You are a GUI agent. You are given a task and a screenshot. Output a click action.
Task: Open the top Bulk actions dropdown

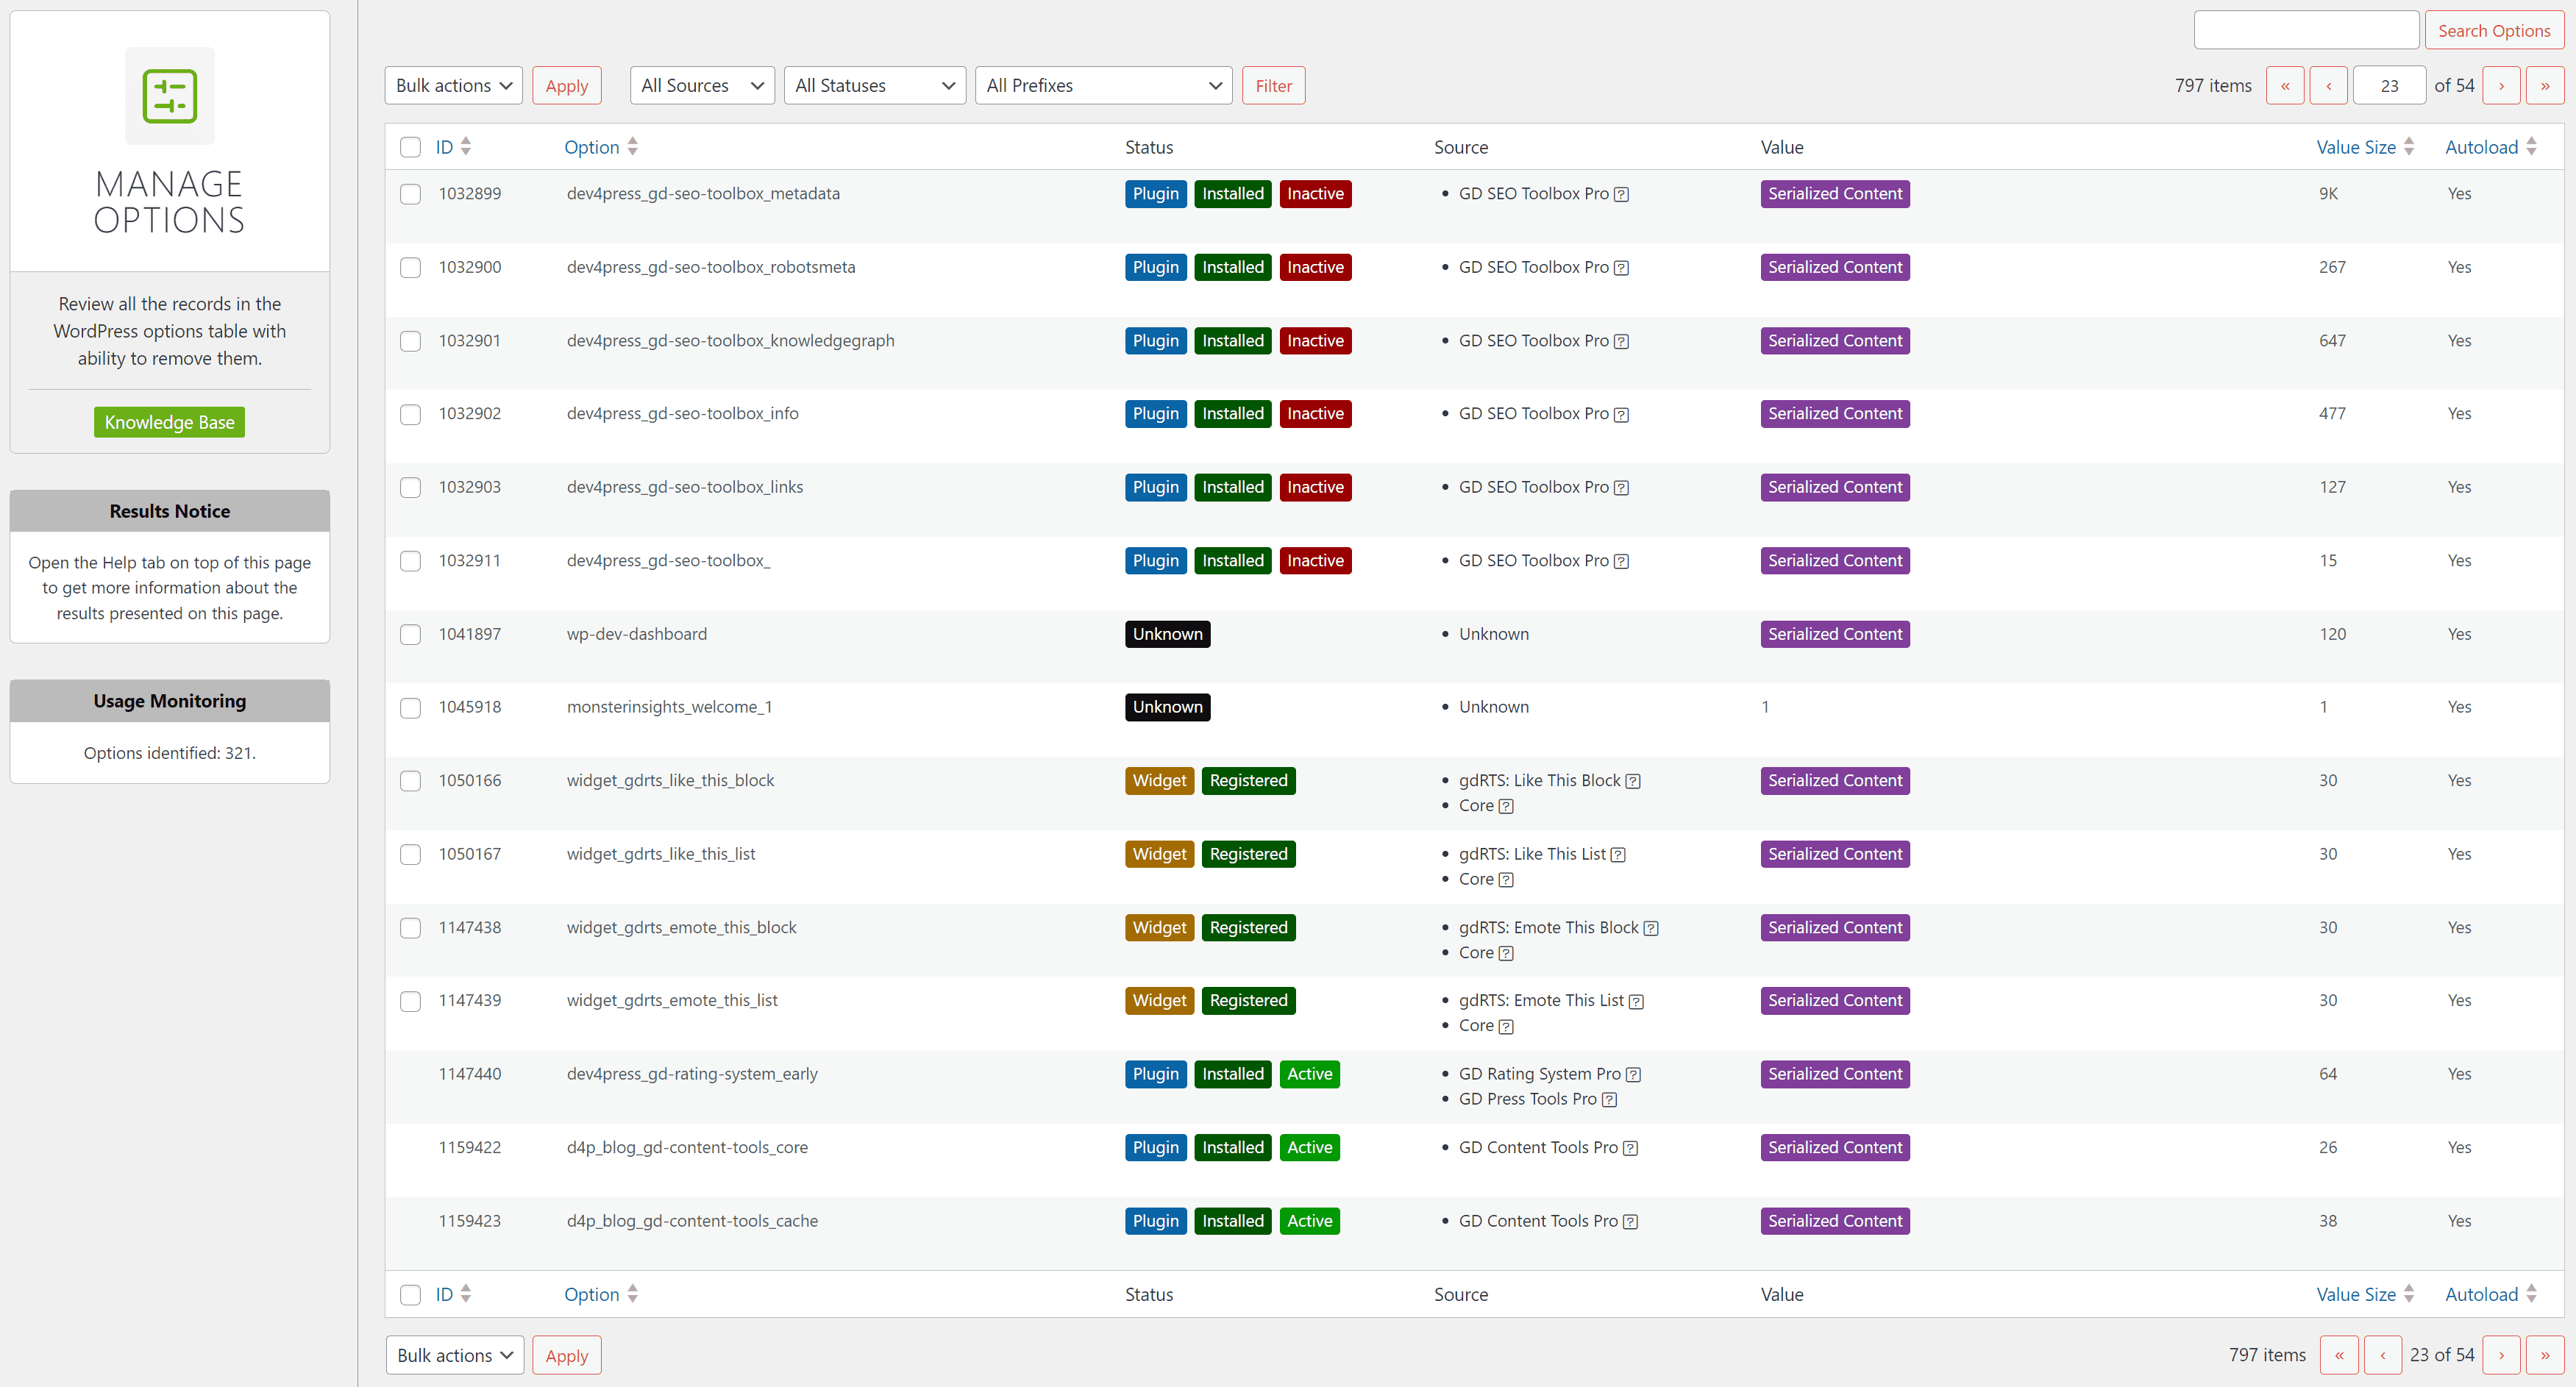(454, 86)
